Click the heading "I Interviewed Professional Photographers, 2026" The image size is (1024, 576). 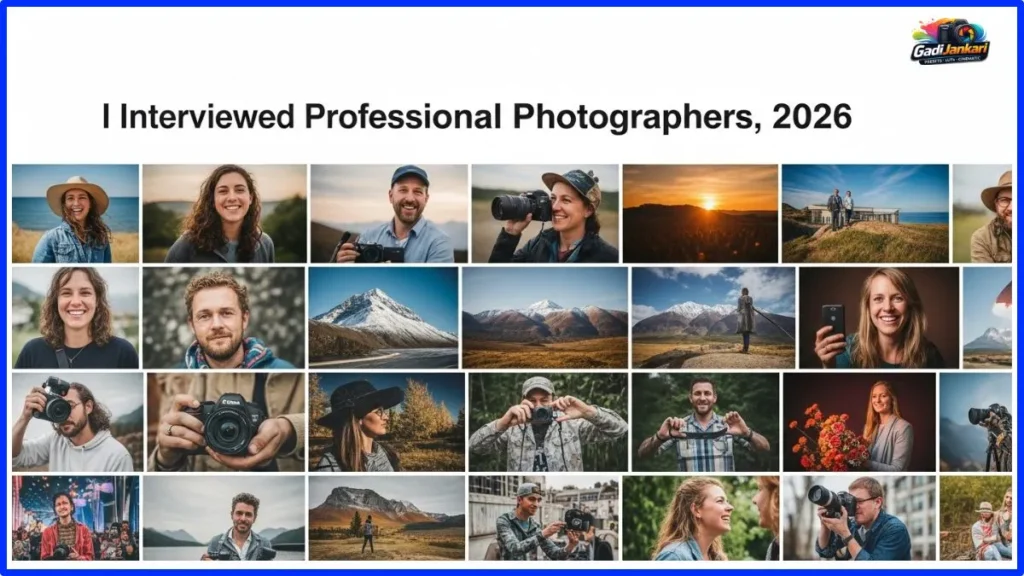[477, 117]
